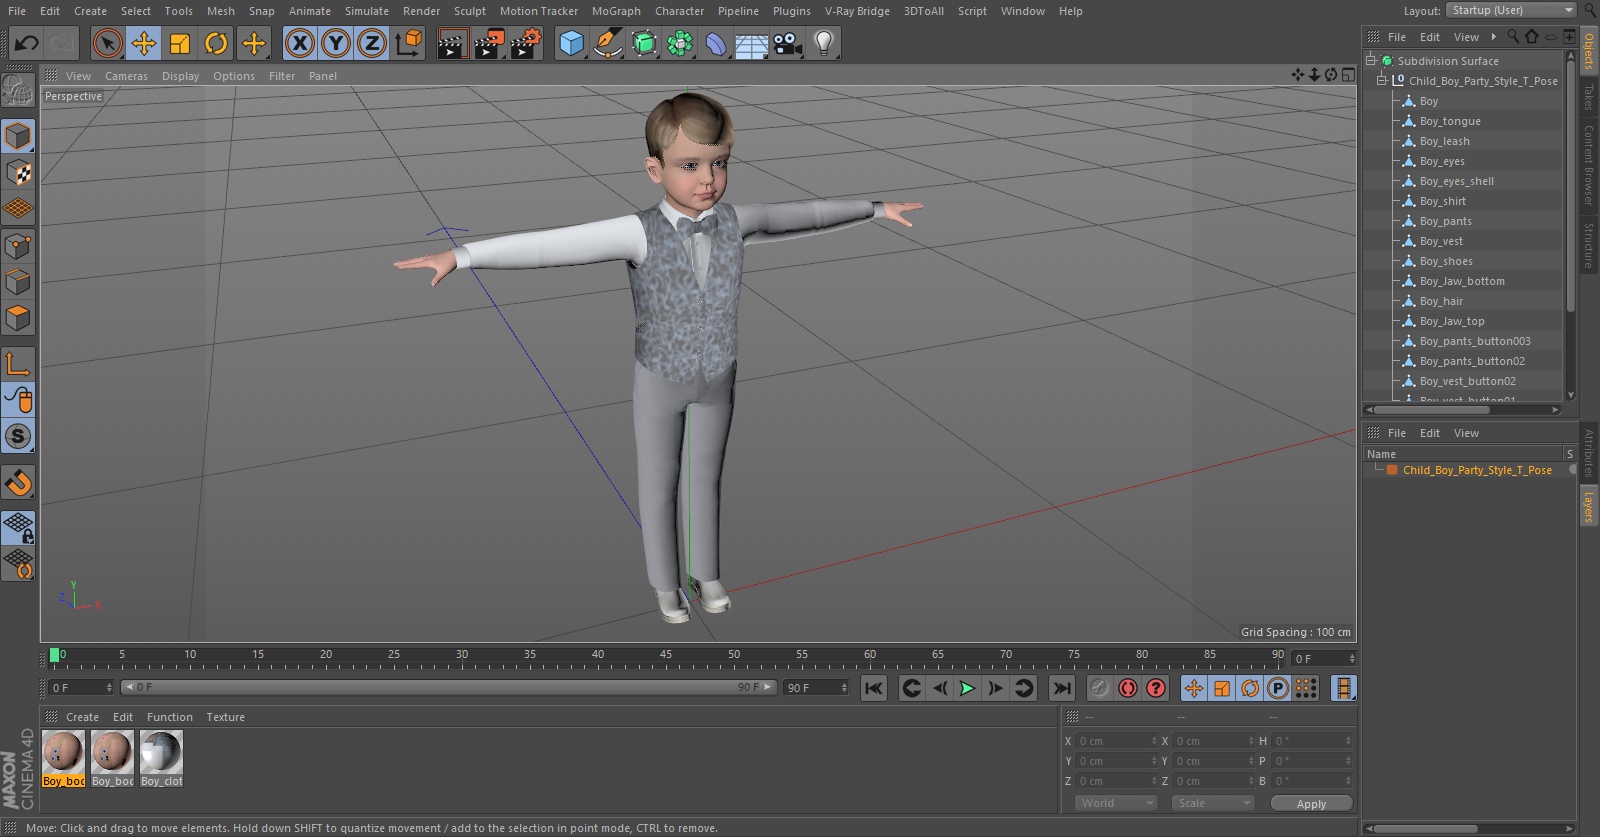
Task: Switch to Texture mode checker icon
Action: tap(18, 173)
